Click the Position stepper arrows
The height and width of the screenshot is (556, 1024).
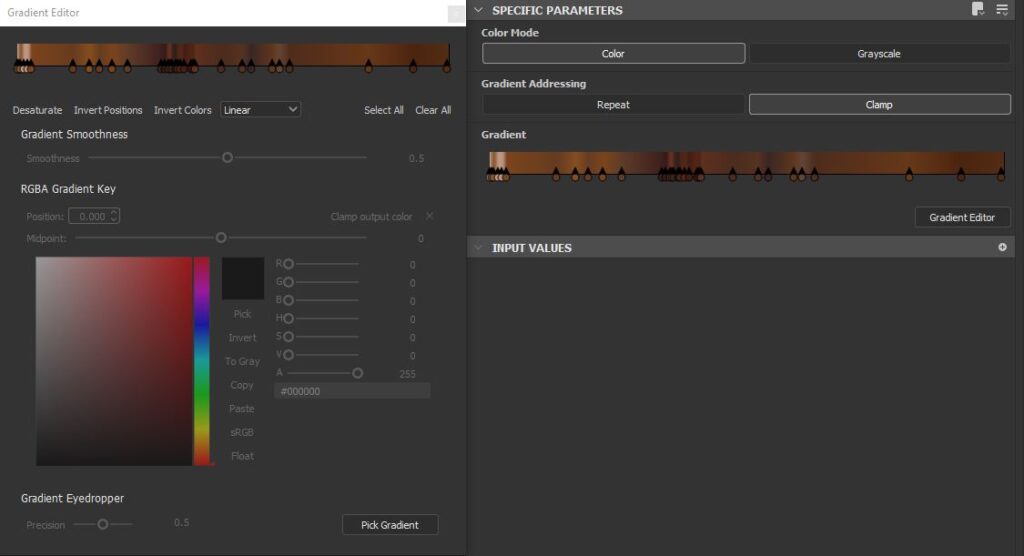pos(114,216)
